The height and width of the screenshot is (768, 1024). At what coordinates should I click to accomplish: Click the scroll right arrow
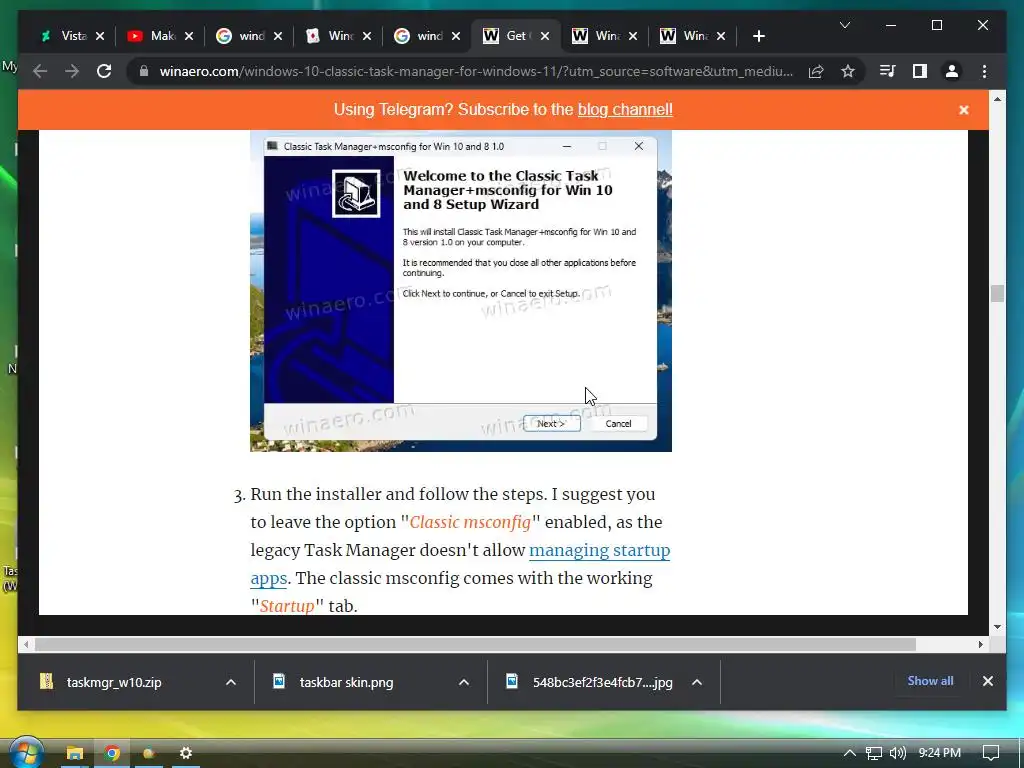pos(980,644)
